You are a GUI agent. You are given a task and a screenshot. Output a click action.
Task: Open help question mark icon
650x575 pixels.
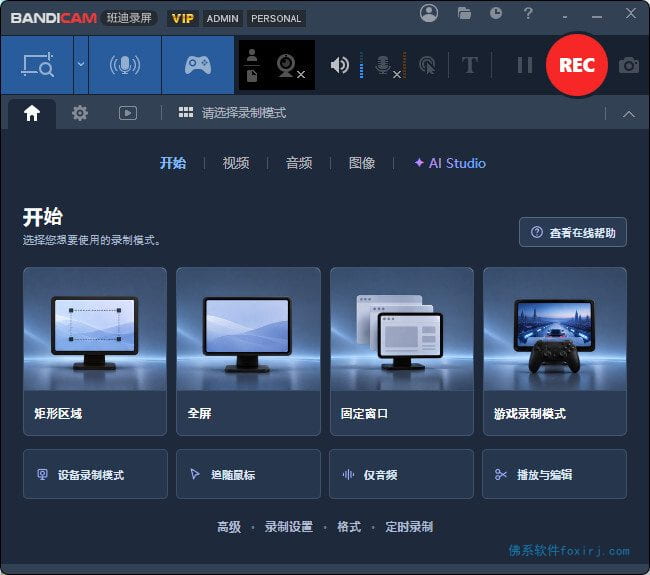528,14
